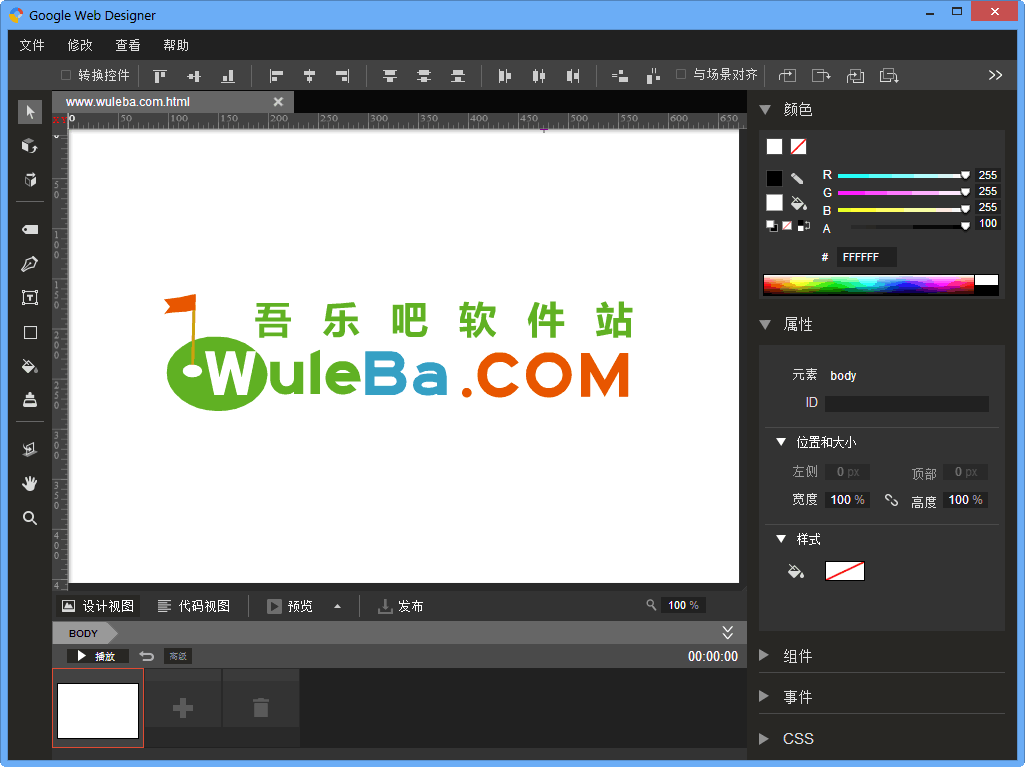
Task: Click the fill bucket icon in color panel
Action: click(x=798, y=203)
